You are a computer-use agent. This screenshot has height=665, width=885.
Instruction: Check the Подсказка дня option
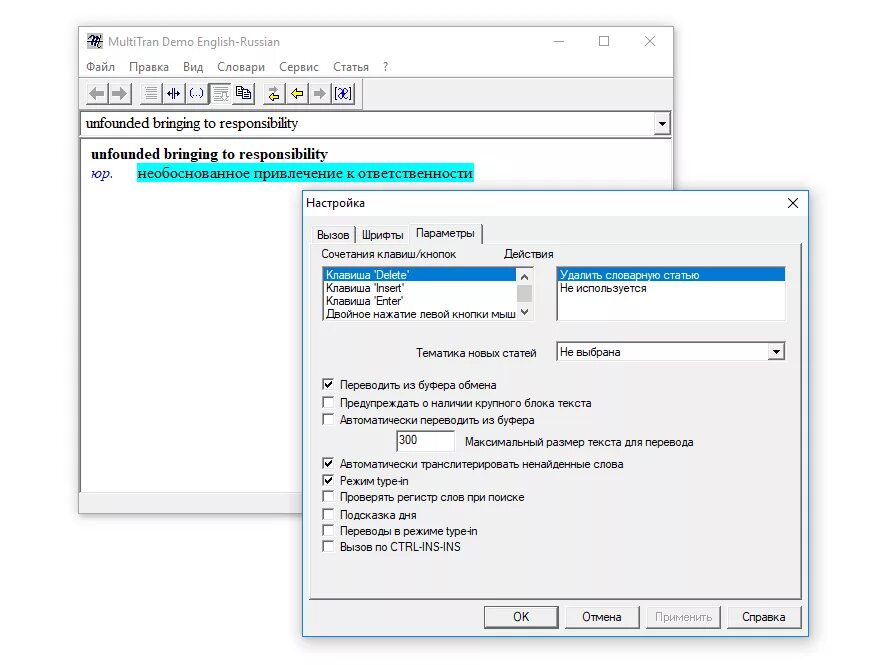coord(328,514)
